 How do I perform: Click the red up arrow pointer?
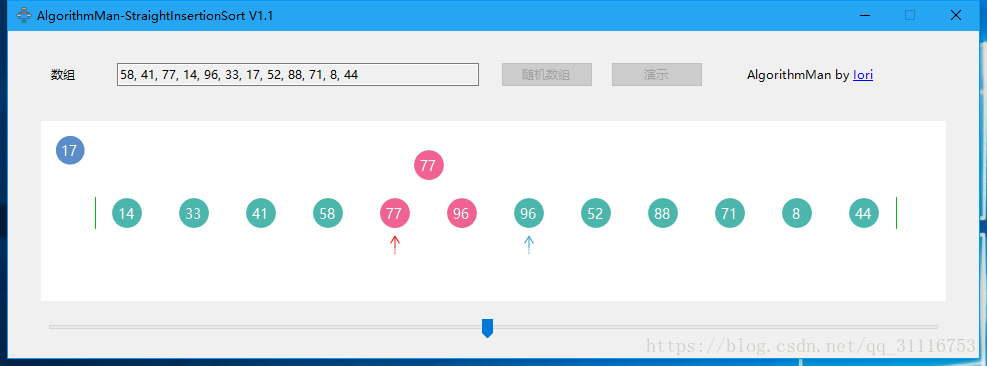(x=395, y=244)
